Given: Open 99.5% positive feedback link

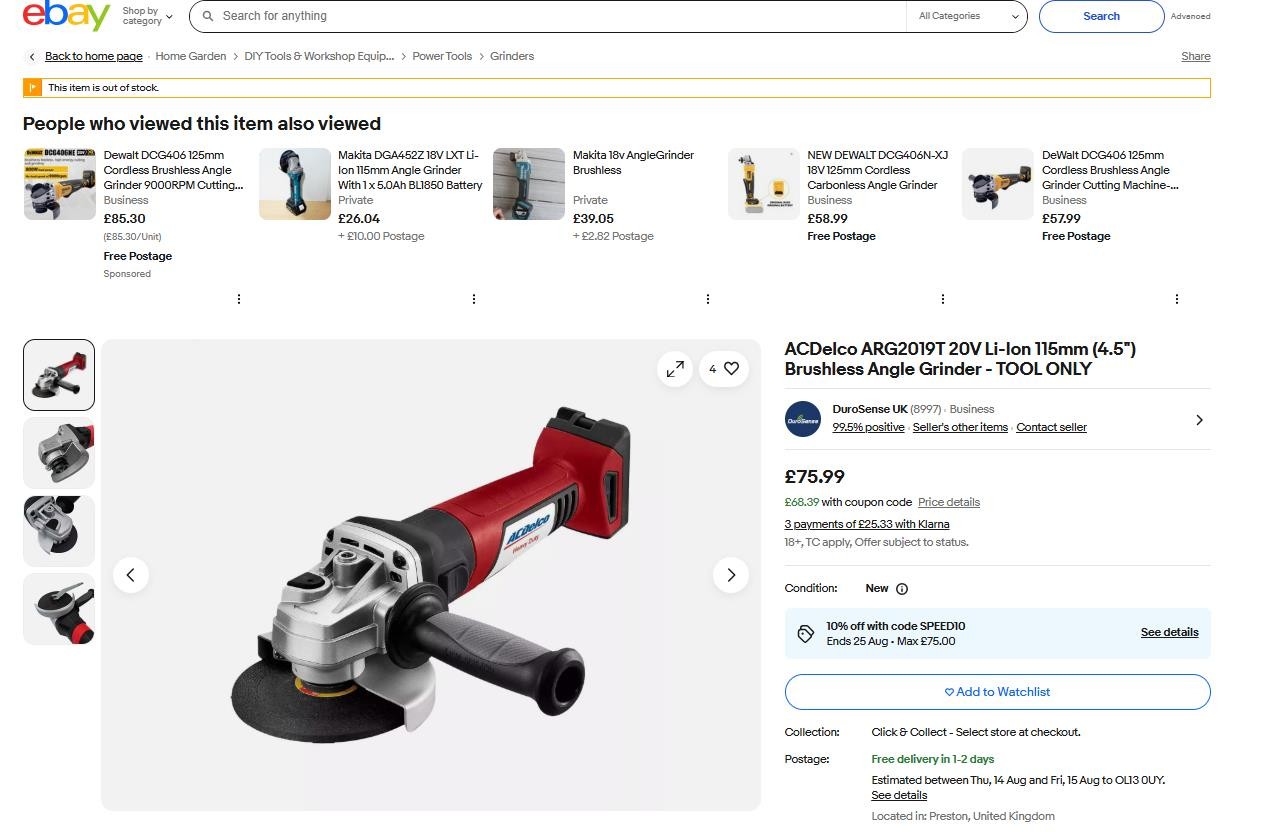Looking at the screenshot, I should [x=868, y=427].
